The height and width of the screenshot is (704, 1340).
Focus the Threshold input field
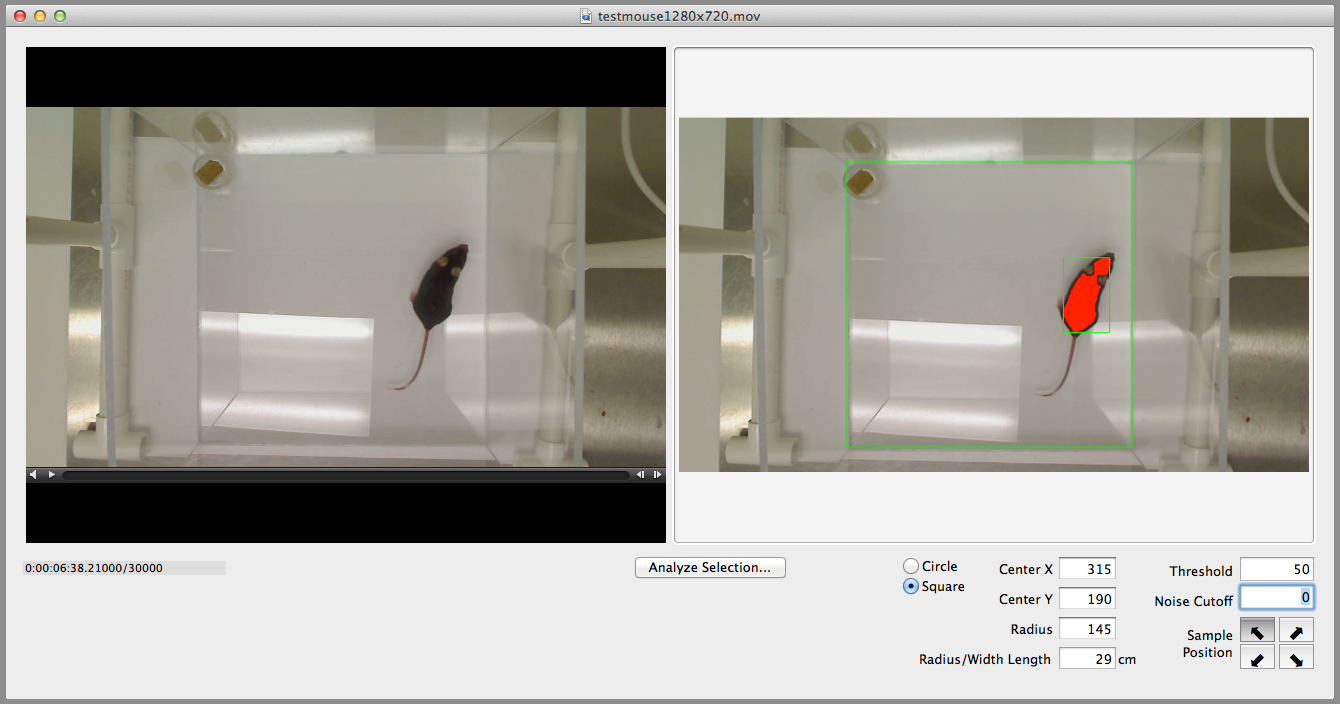pyautogui.click(x=1277, y=570)
